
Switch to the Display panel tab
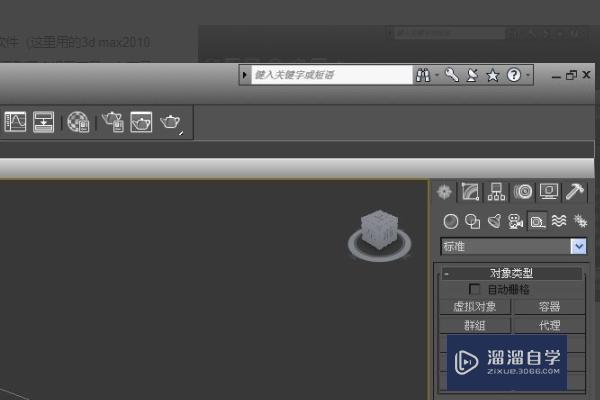(x=549, y=191)
